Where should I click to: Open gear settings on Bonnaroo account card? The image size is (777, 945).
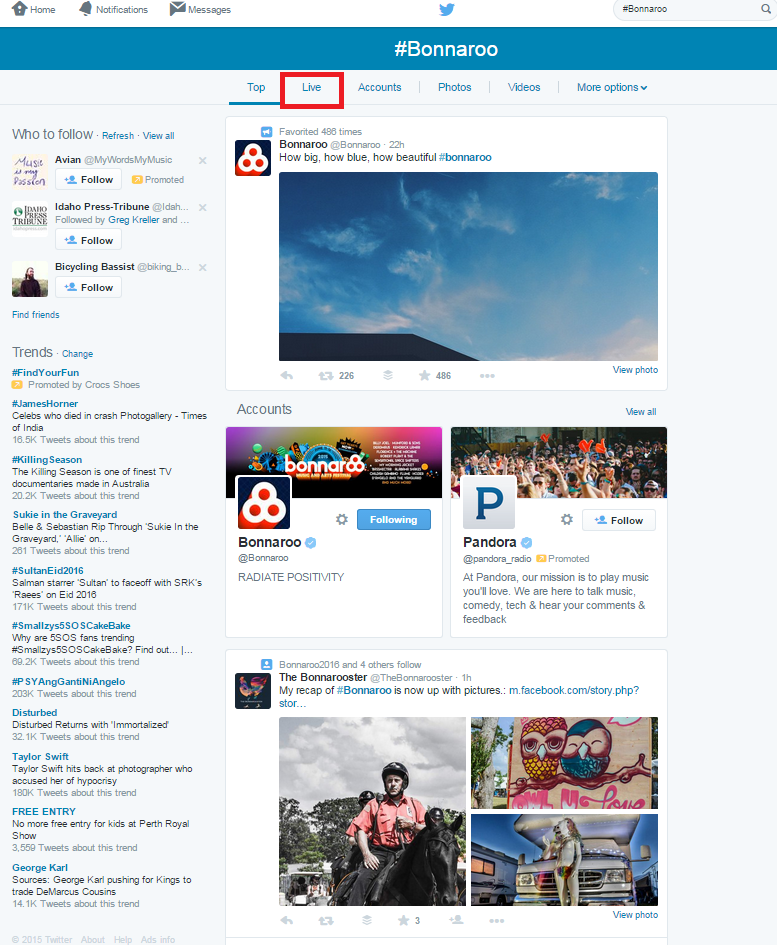click(x=342, y=520)
